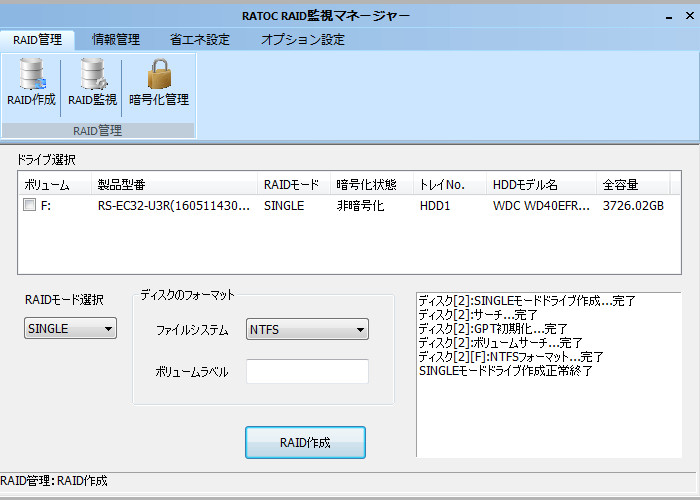Screen dimensions: 700x500
Task: Select the HDD1 tray cell
Action: (x=435, y=206)
